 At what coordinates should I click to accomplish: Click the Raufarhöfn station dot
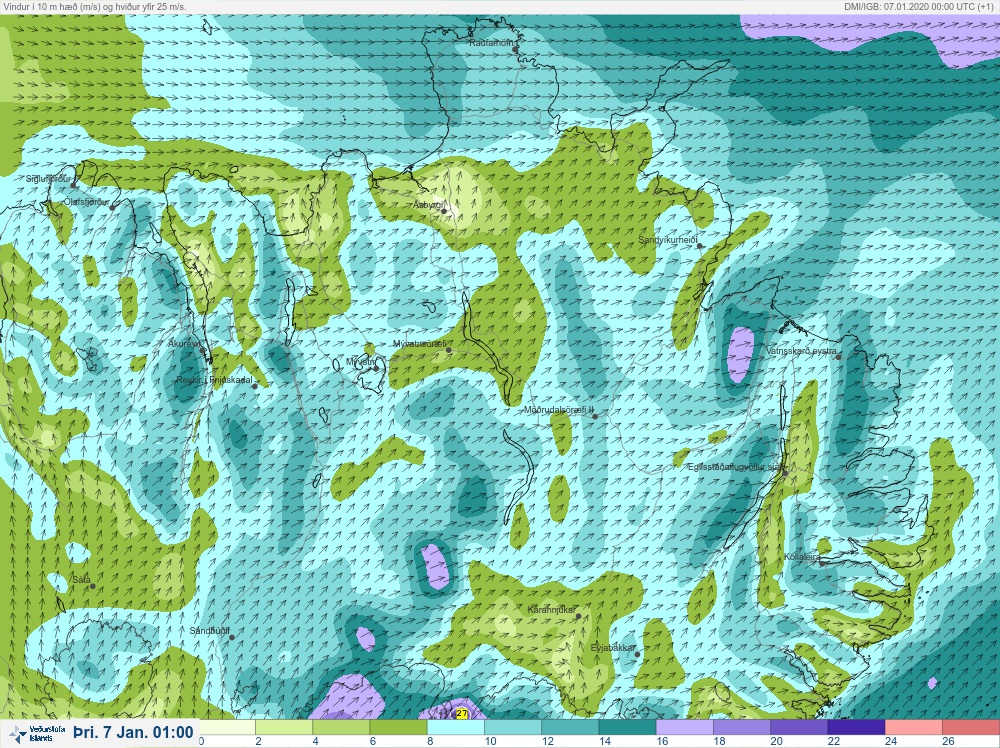point(515,49)
